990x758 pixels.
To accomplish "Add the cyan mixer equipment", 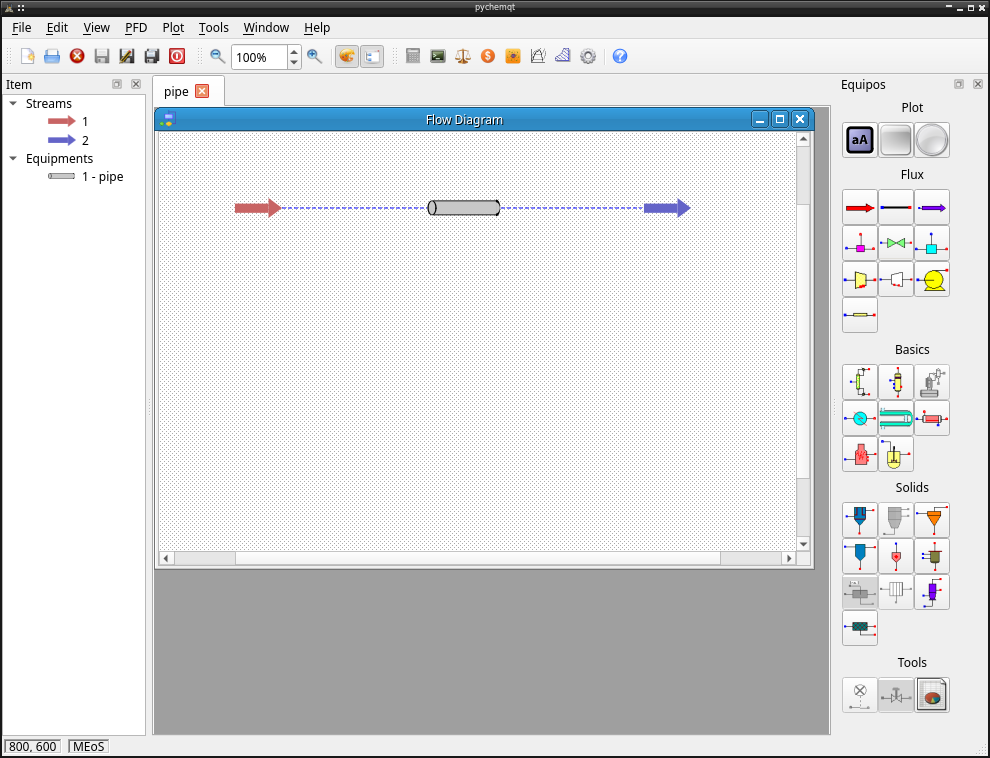I will (x=931, y=243).
